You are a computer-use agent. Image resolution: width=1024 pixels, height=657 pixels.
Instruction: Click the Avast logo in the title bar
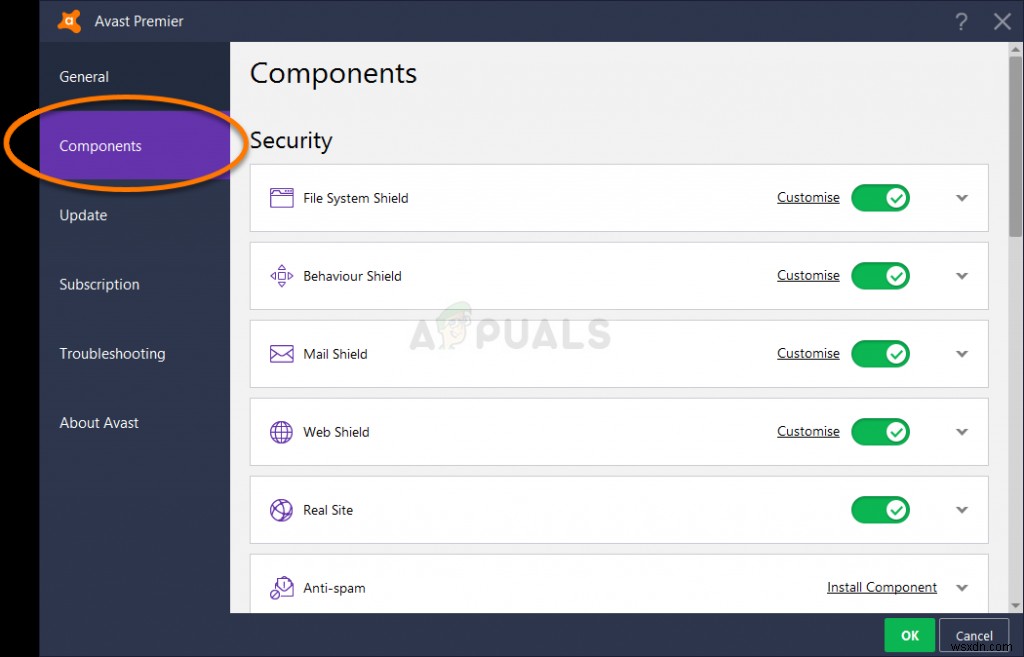68,20
